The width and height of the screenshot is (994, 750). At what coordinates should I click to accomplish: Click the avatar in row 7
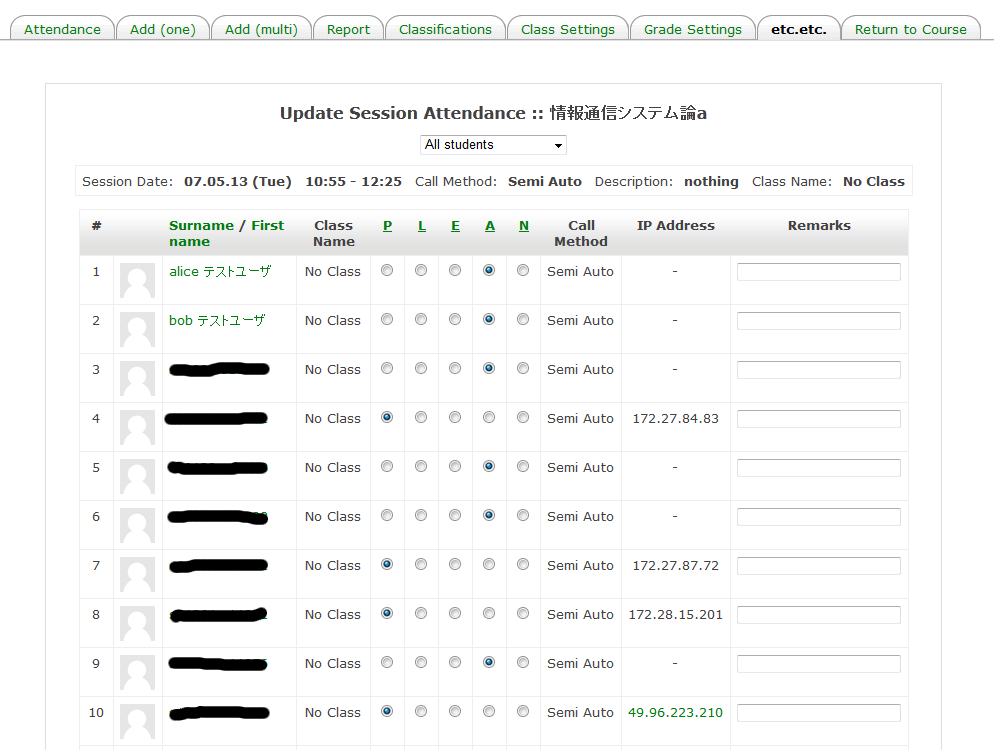click(137, 574)
